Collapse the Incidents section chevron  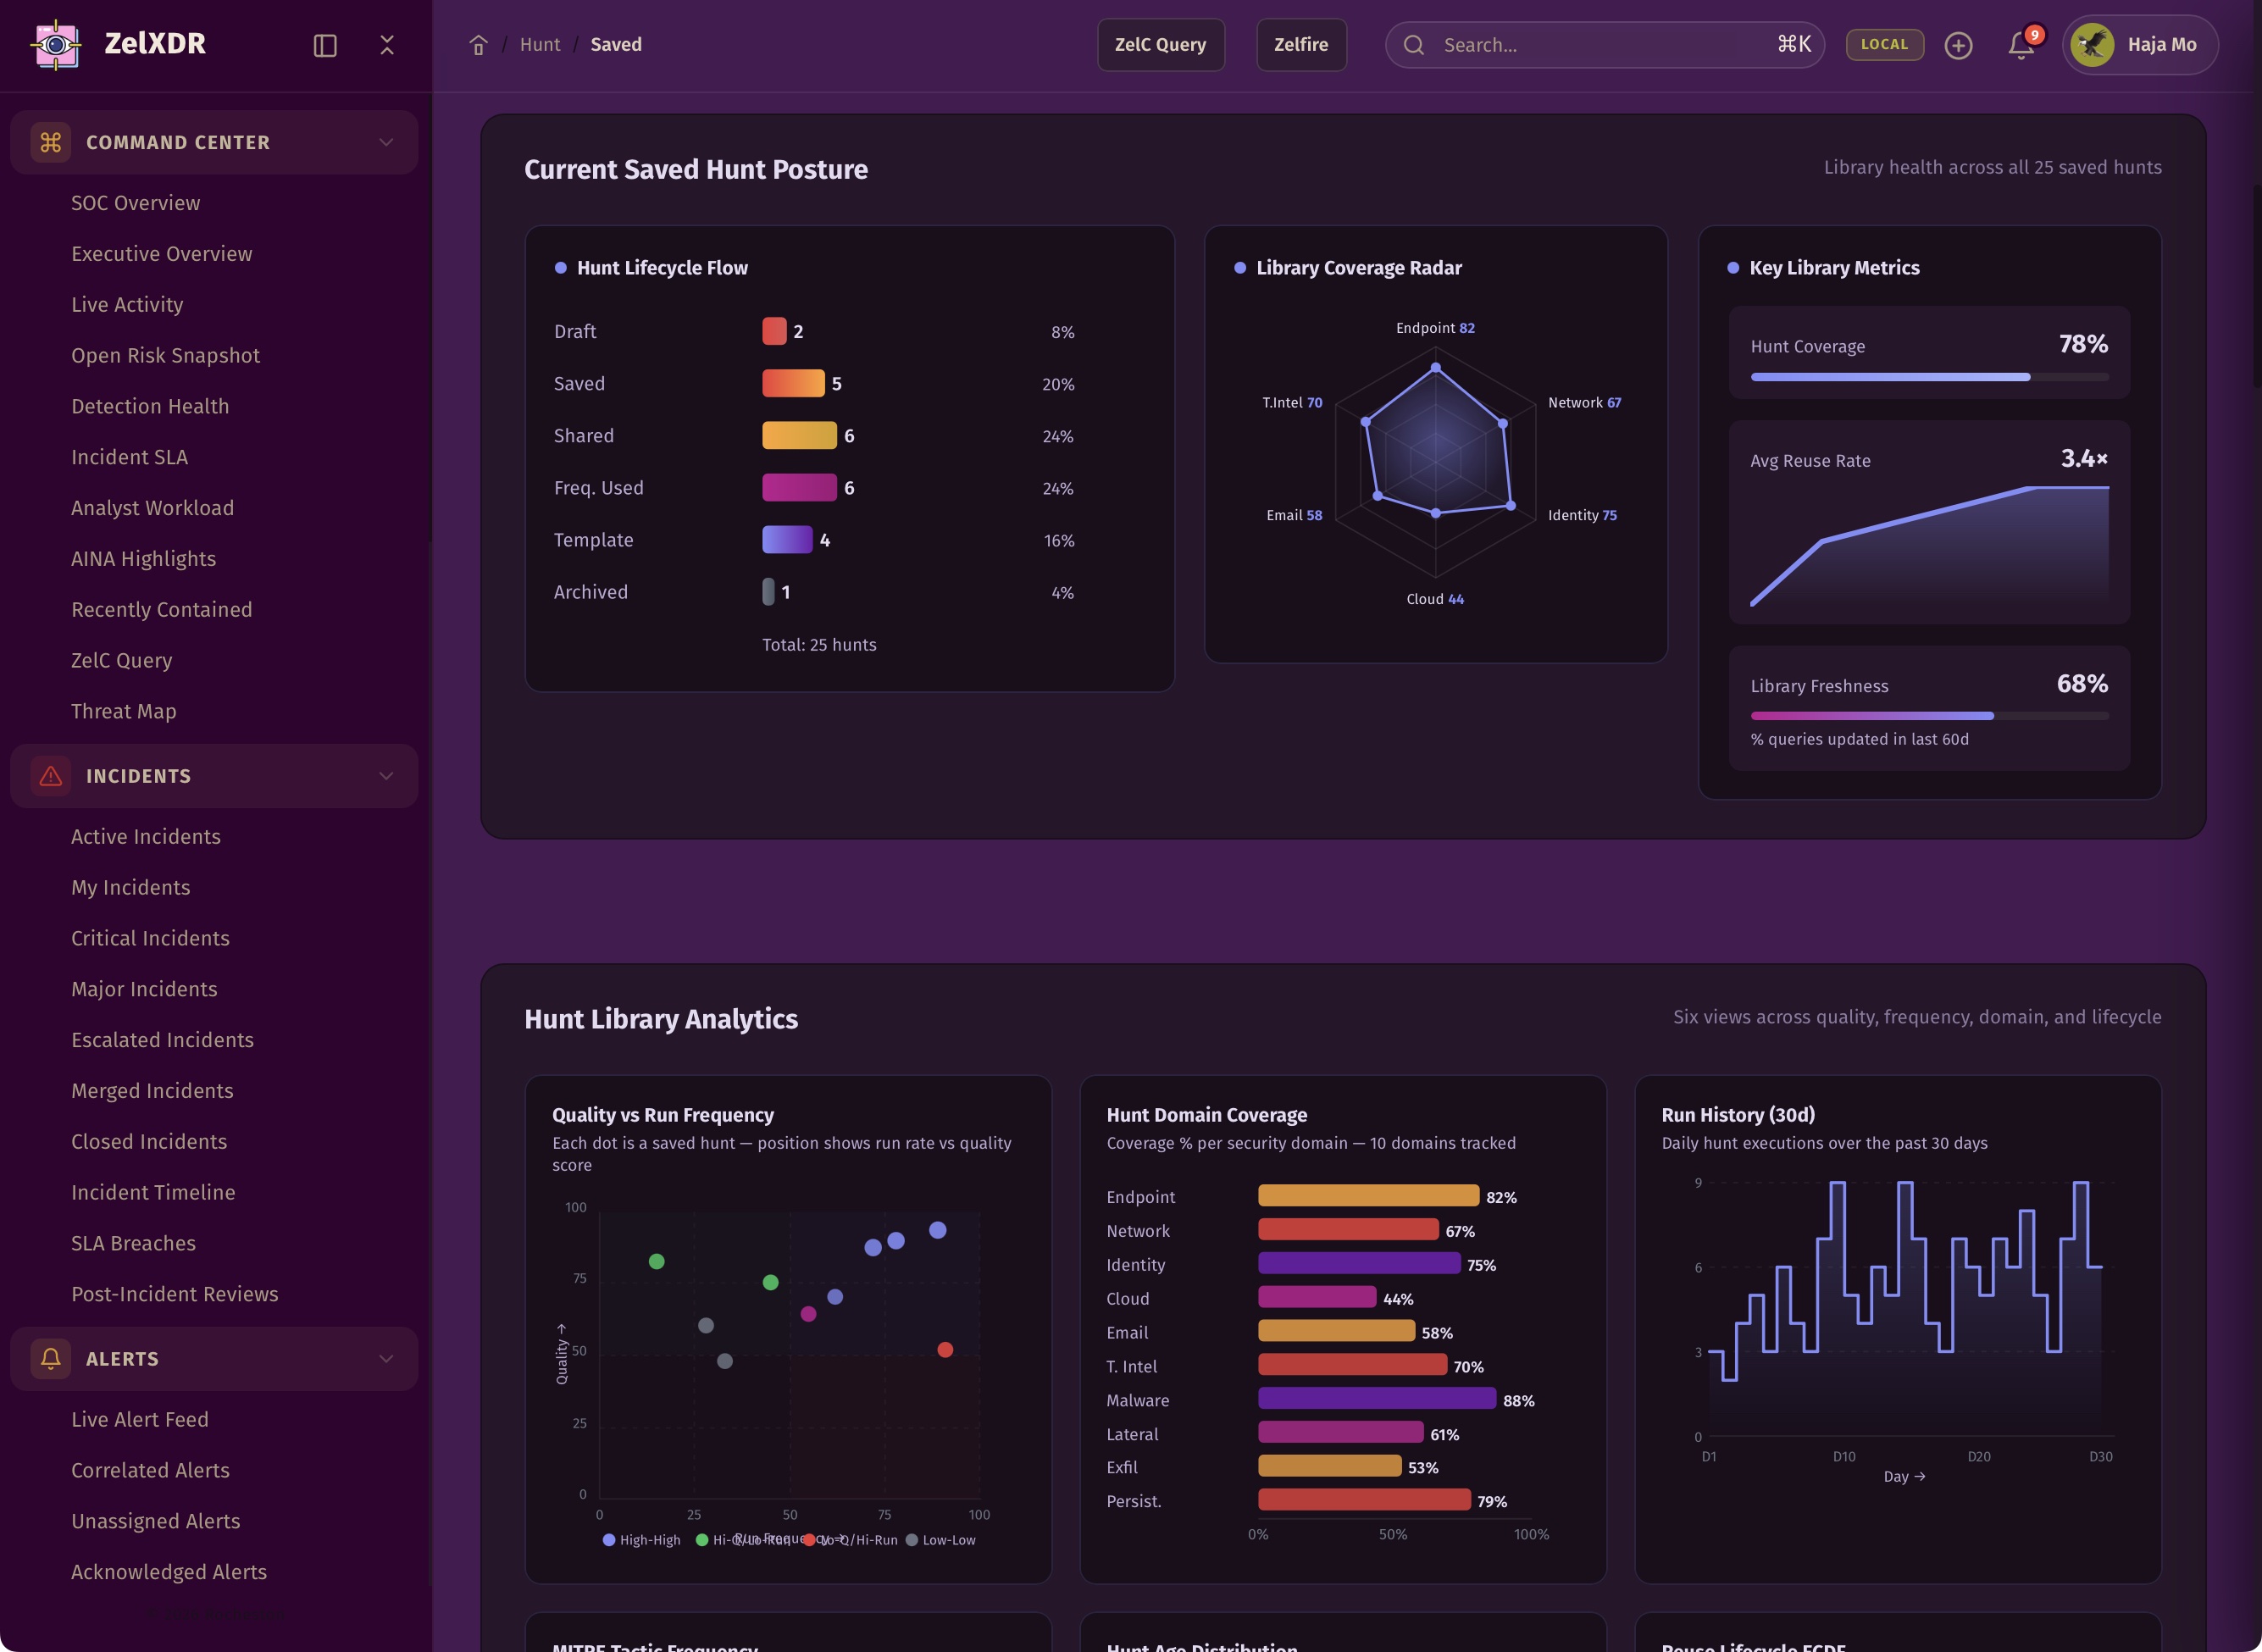click(x=386, y=776)
